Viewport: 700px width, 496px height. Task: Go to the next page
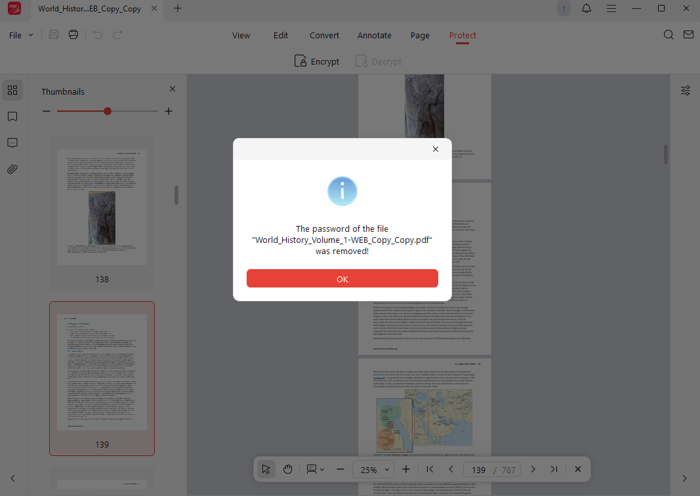(533, 469)
